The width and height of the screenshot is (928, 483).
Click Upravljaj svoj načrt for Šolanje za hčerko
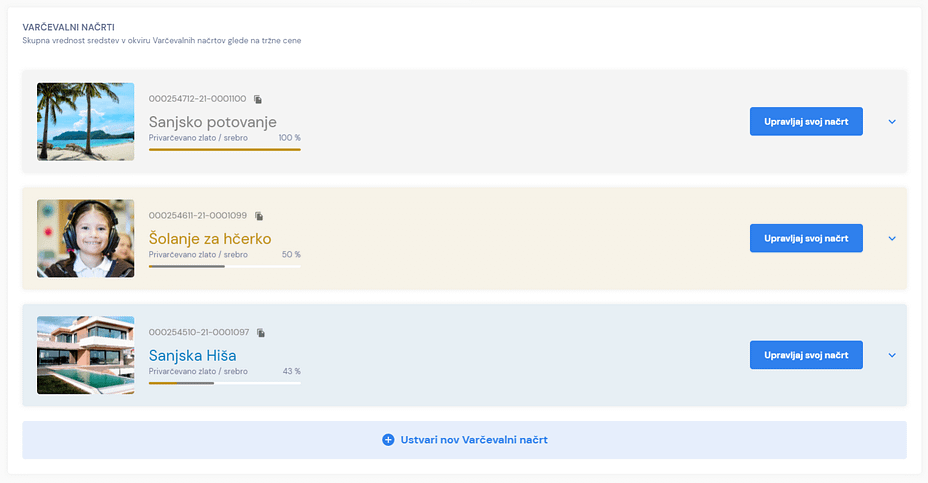click(806, 238)
